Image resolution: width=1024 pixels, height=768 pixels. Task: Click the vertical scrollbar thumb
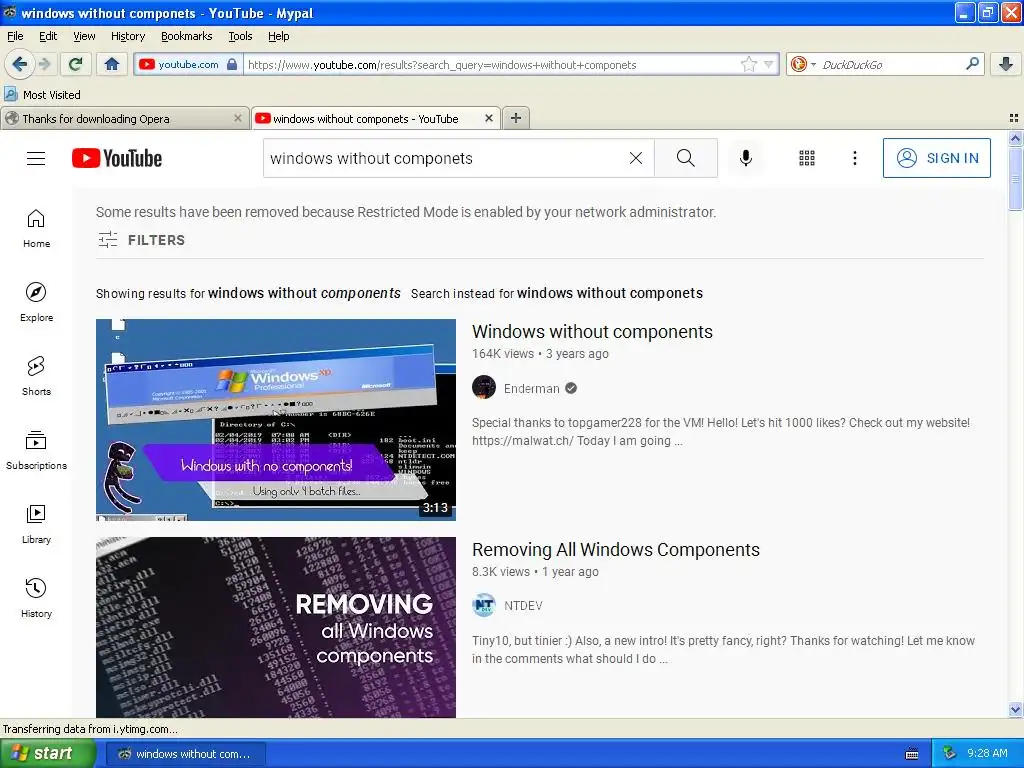[x=1015, y=178]
